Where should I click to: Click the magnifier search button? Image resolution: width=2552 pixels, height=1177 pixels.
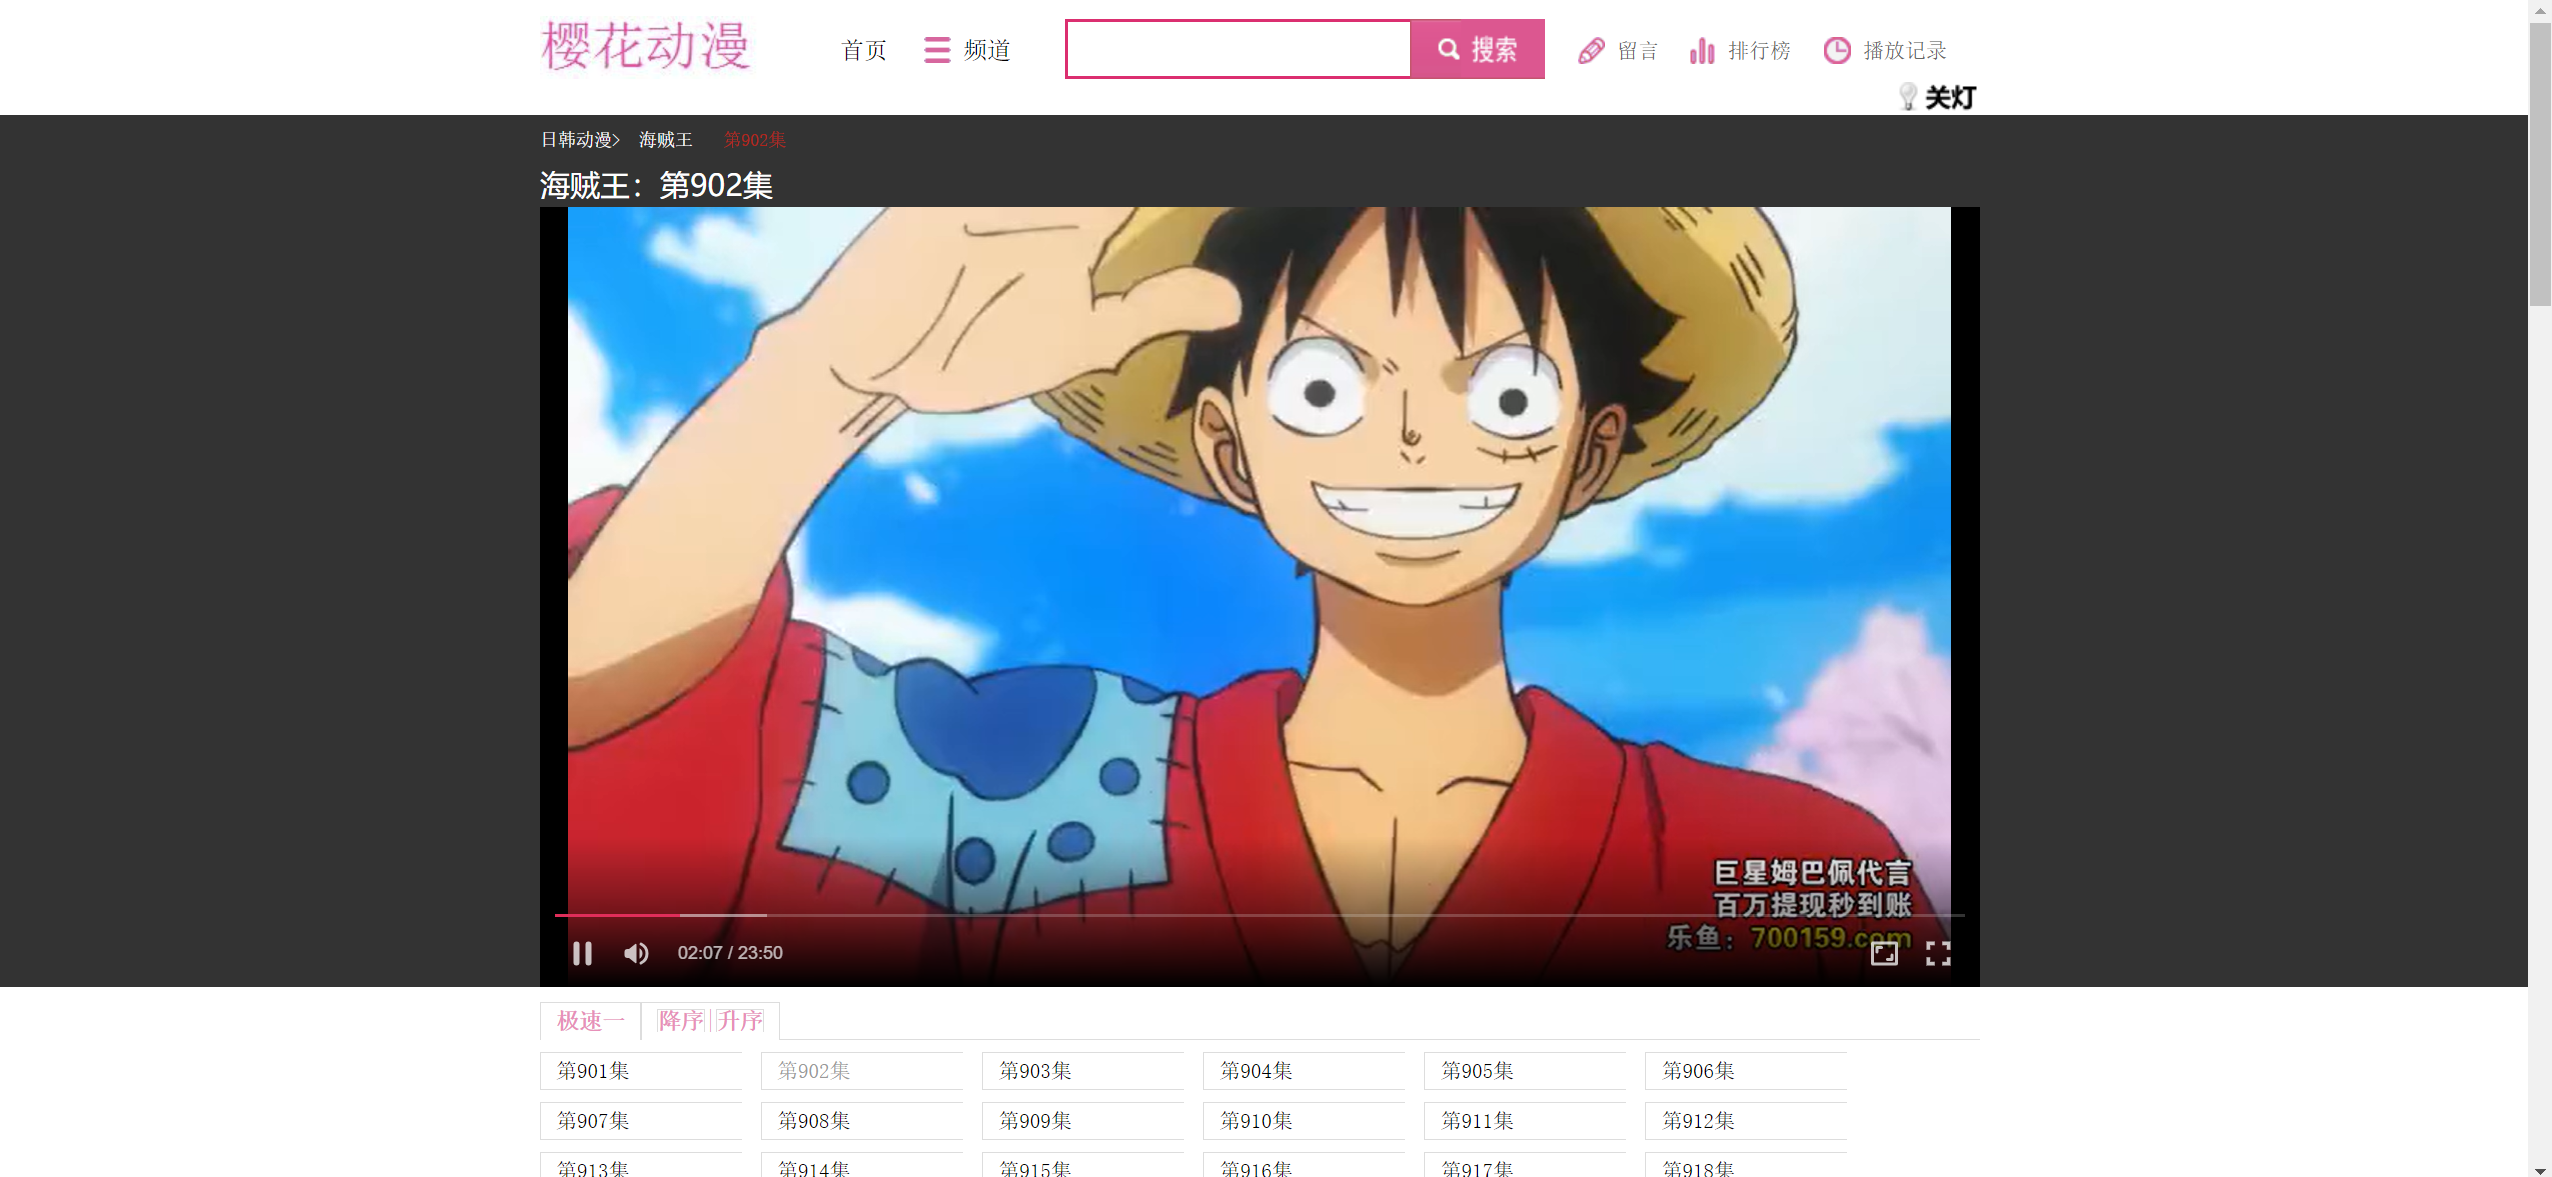pyautogui.click(x=1476, y=49)
